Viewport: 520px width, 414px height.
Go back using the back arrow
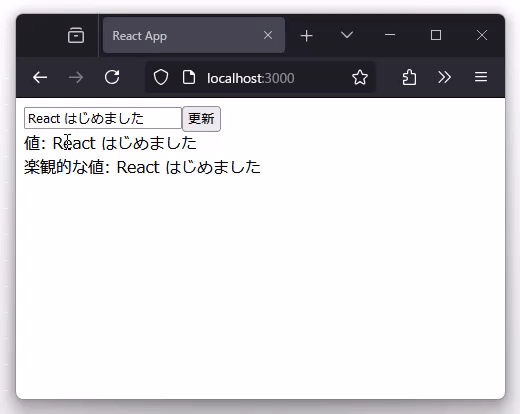[x=40, y=78]
